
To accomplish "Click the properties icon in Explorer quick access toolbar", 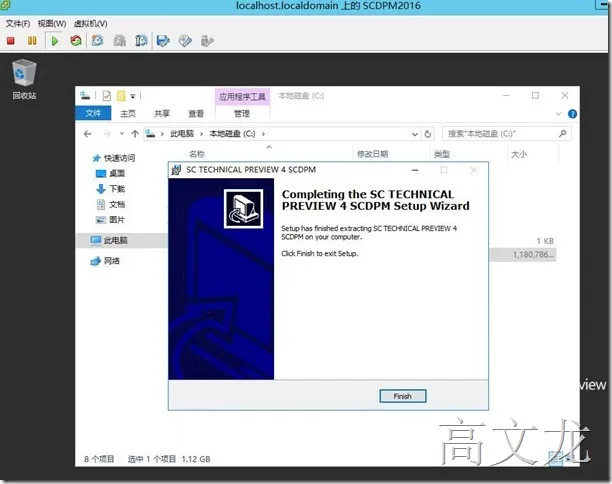I will point(107,96).
